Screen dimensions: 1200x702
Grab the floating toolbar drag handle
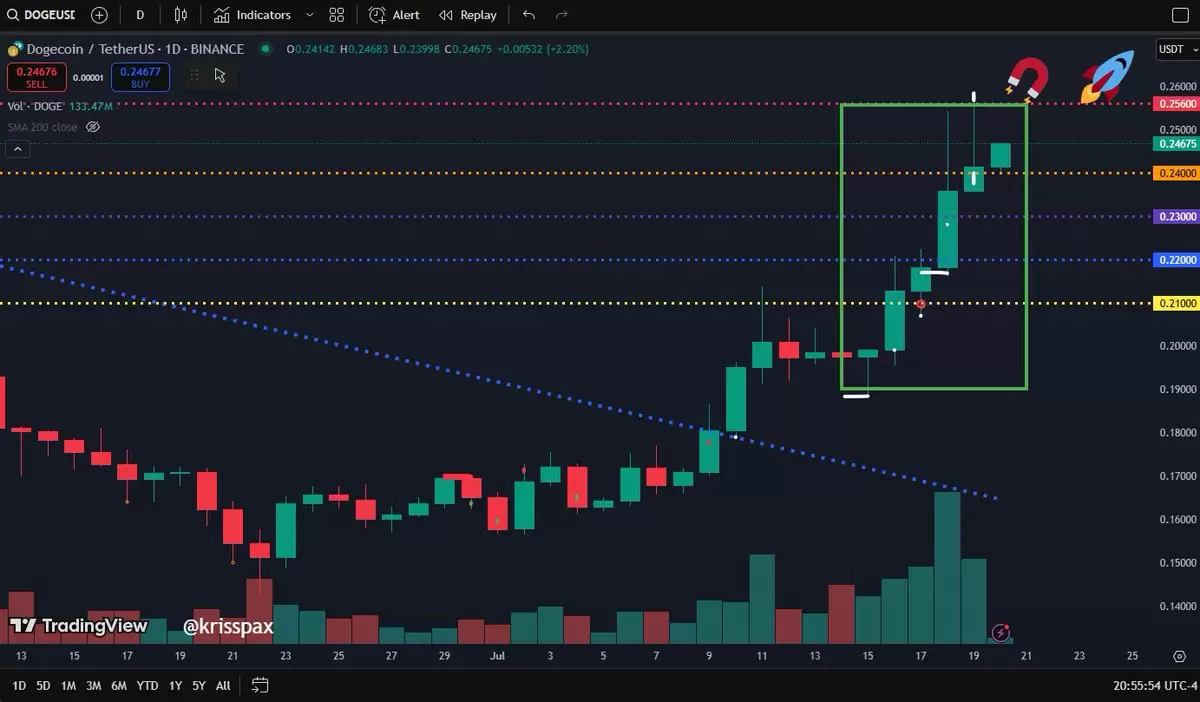[x=194, y=75]
